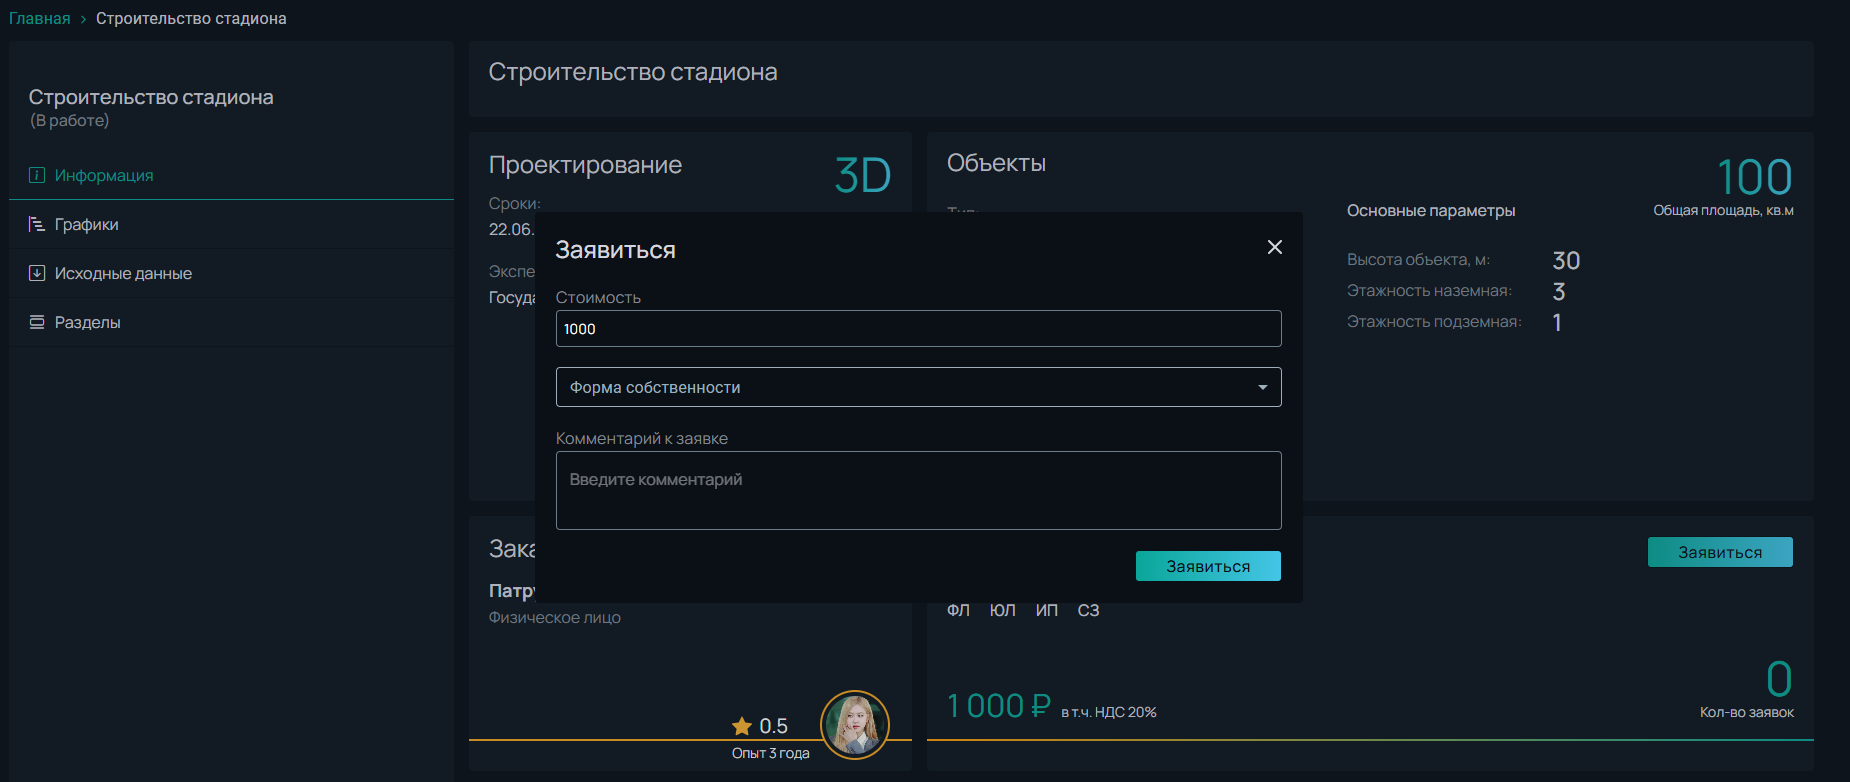The width and height of the screenshot is (1850, 782).
Task: Open the Разделы menu item
Action: tap(87, 322)
